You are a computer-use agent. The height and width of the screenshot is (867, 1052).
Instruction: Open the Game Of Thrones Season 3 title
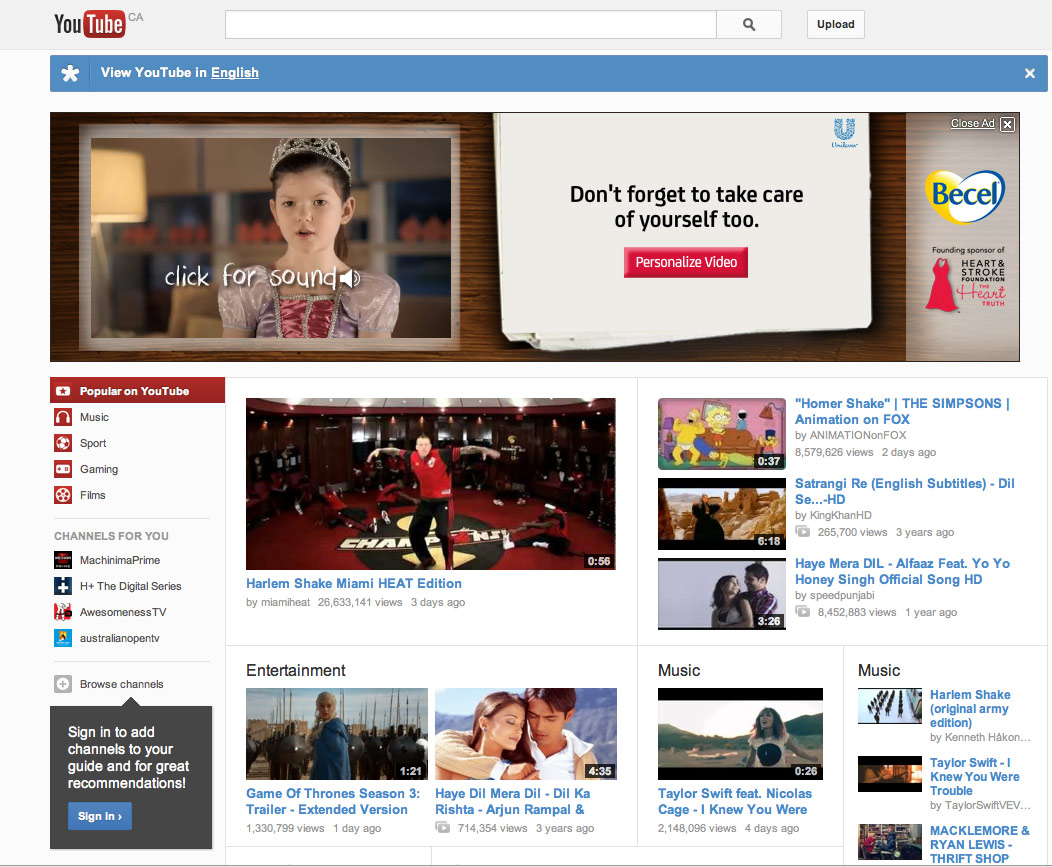tap(333, 801)
